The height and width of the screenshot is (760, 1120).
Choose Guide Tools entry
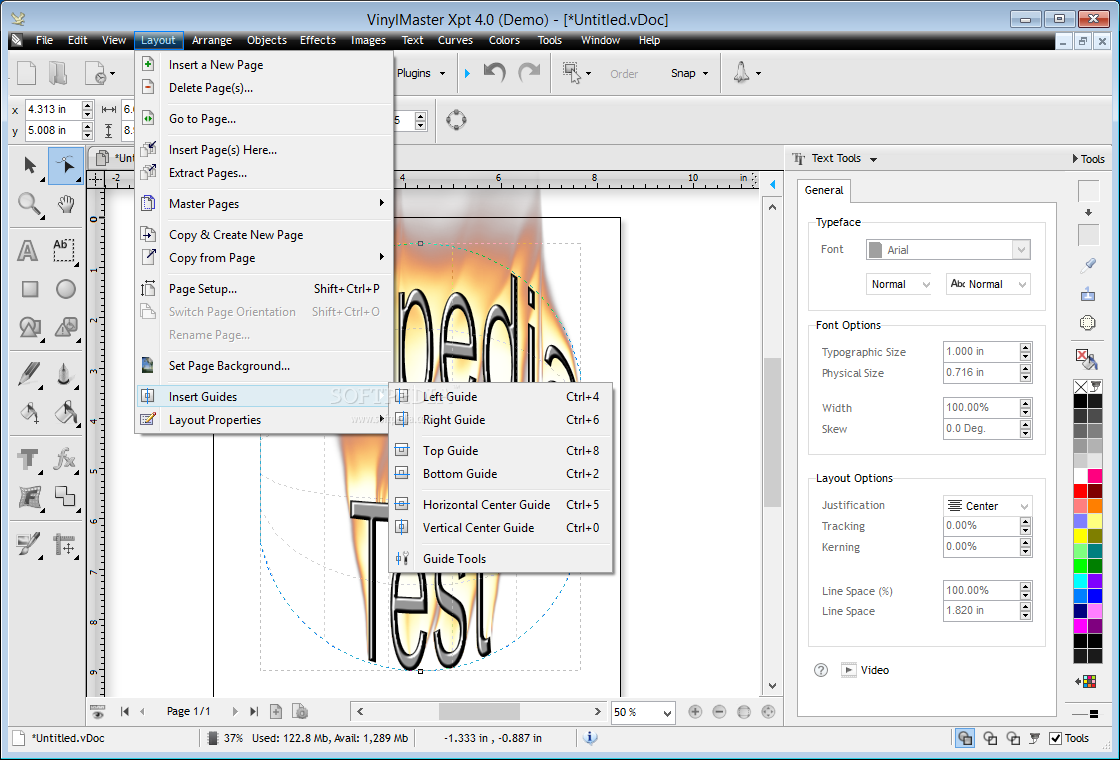[x=500, y=559]
